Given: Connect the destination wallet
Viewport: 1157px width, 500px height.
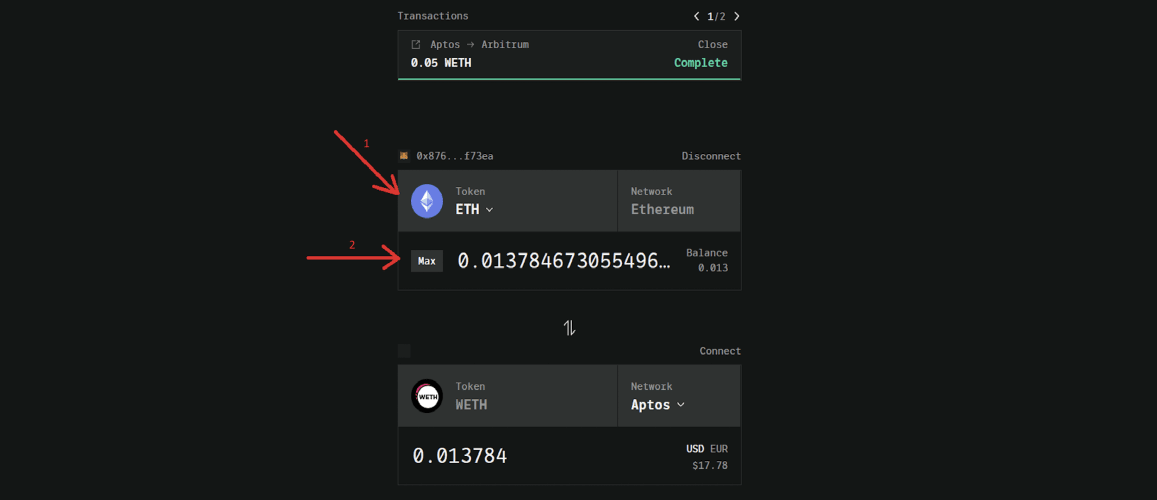Looking at the screenshot, I should tap(720, 351).
